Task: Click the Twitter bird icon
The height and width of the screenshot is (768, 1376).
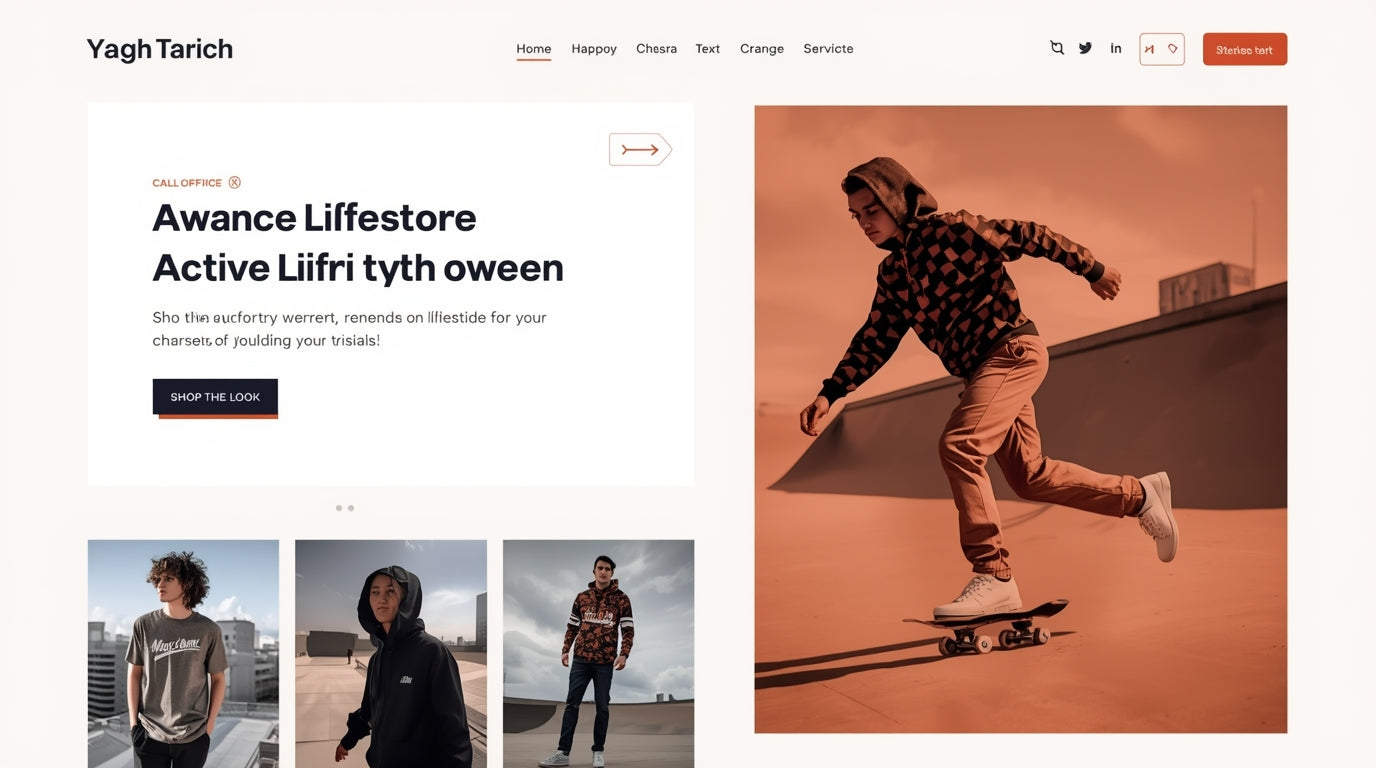Action: (x=1085, y=48)
